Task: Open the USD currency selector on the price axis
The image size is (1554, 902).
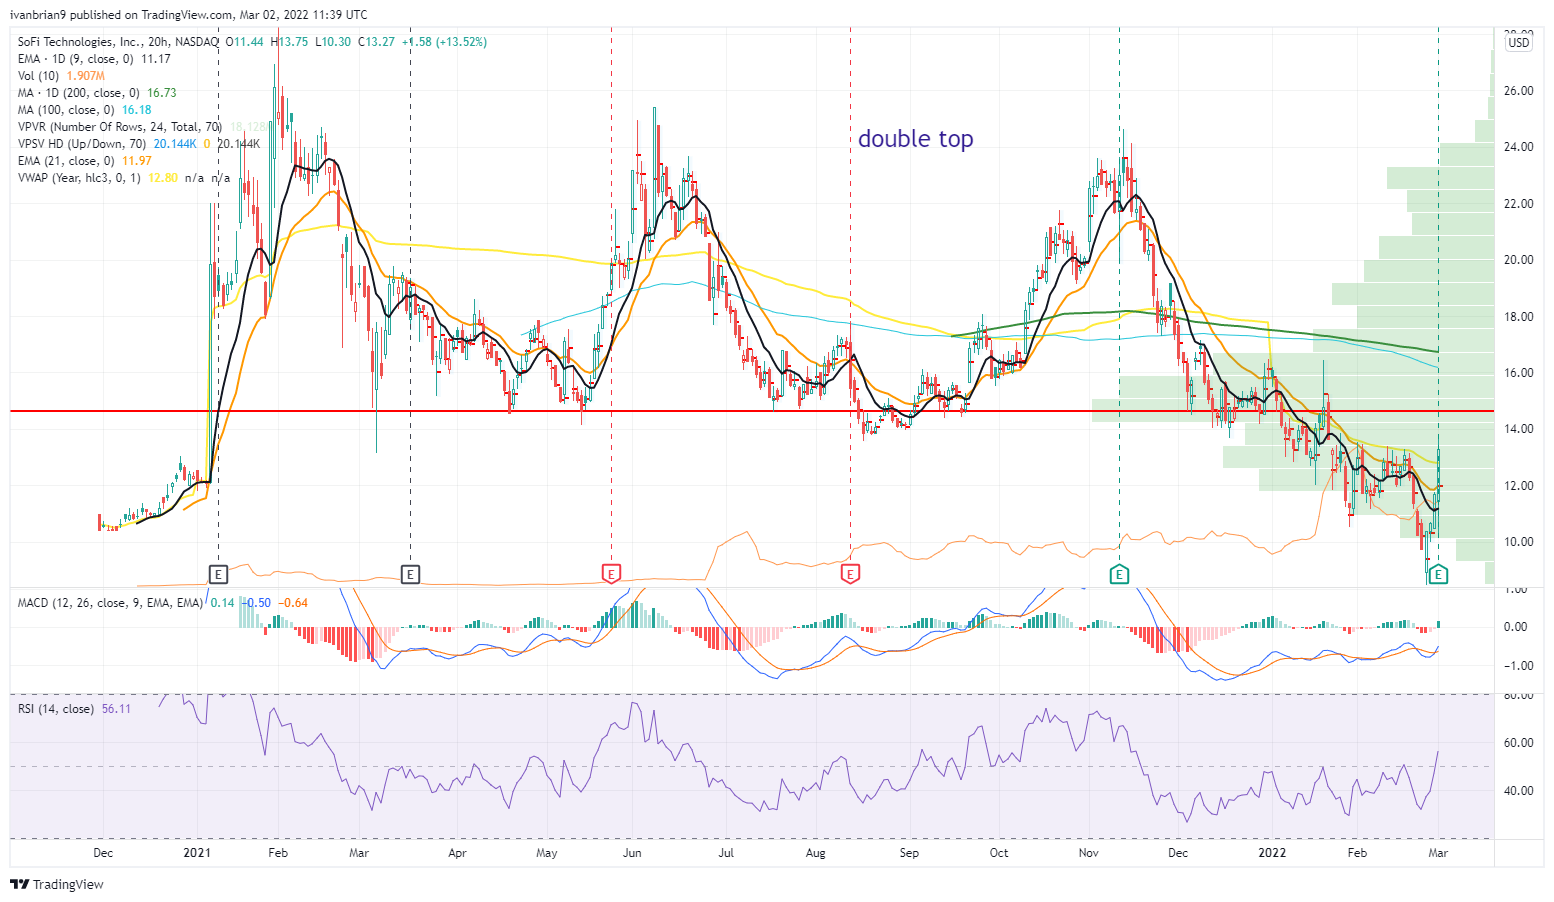Action: click(1519, 42)
